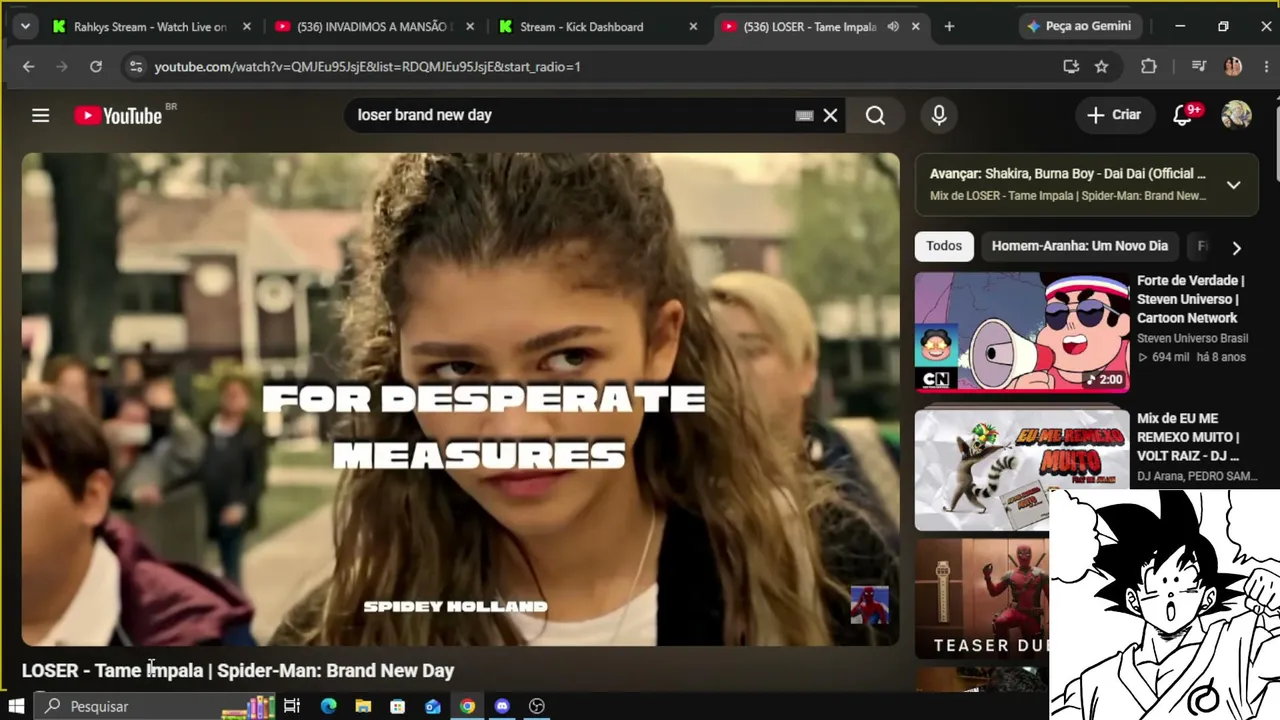Open the YouTube guide hamburger menu
1280x720 pixels.
(x=40, y=115)
